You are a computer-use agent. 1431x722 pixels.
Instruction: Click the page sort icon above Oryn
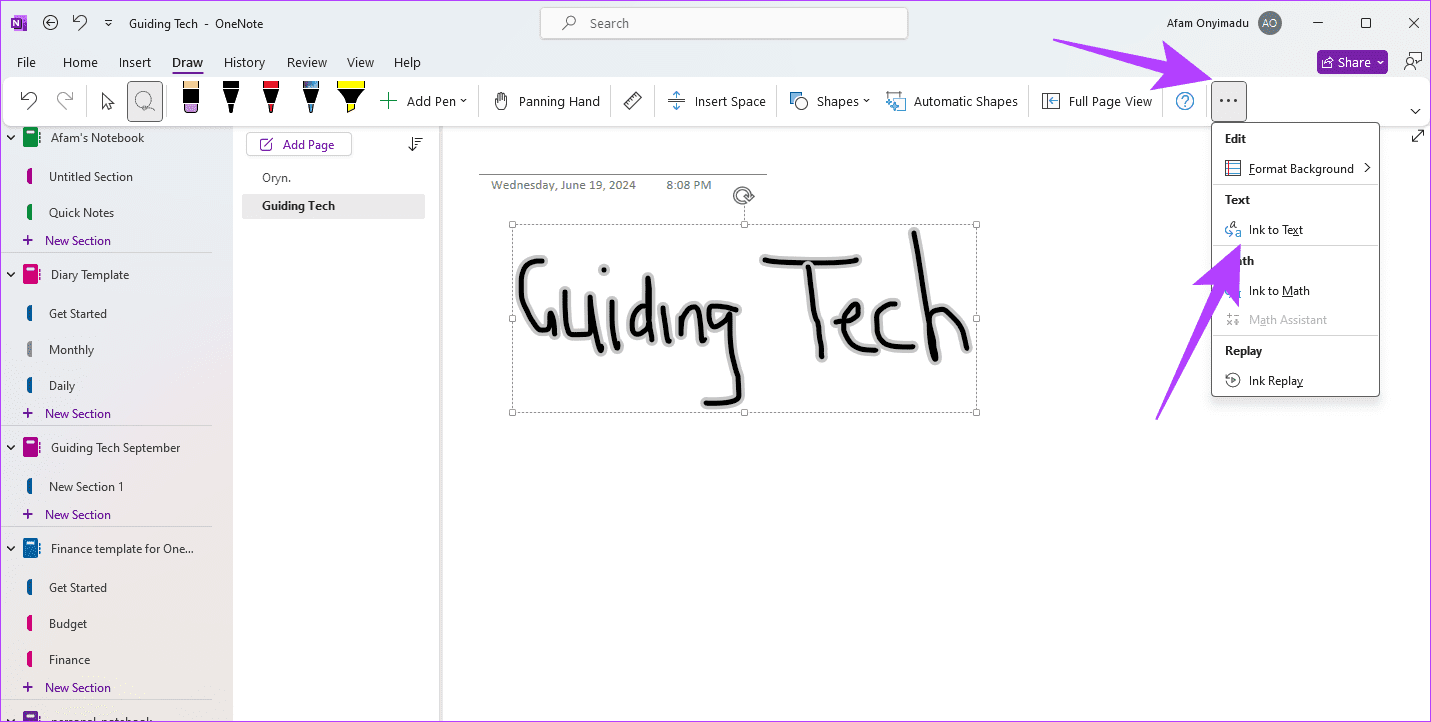coord(415,144)
